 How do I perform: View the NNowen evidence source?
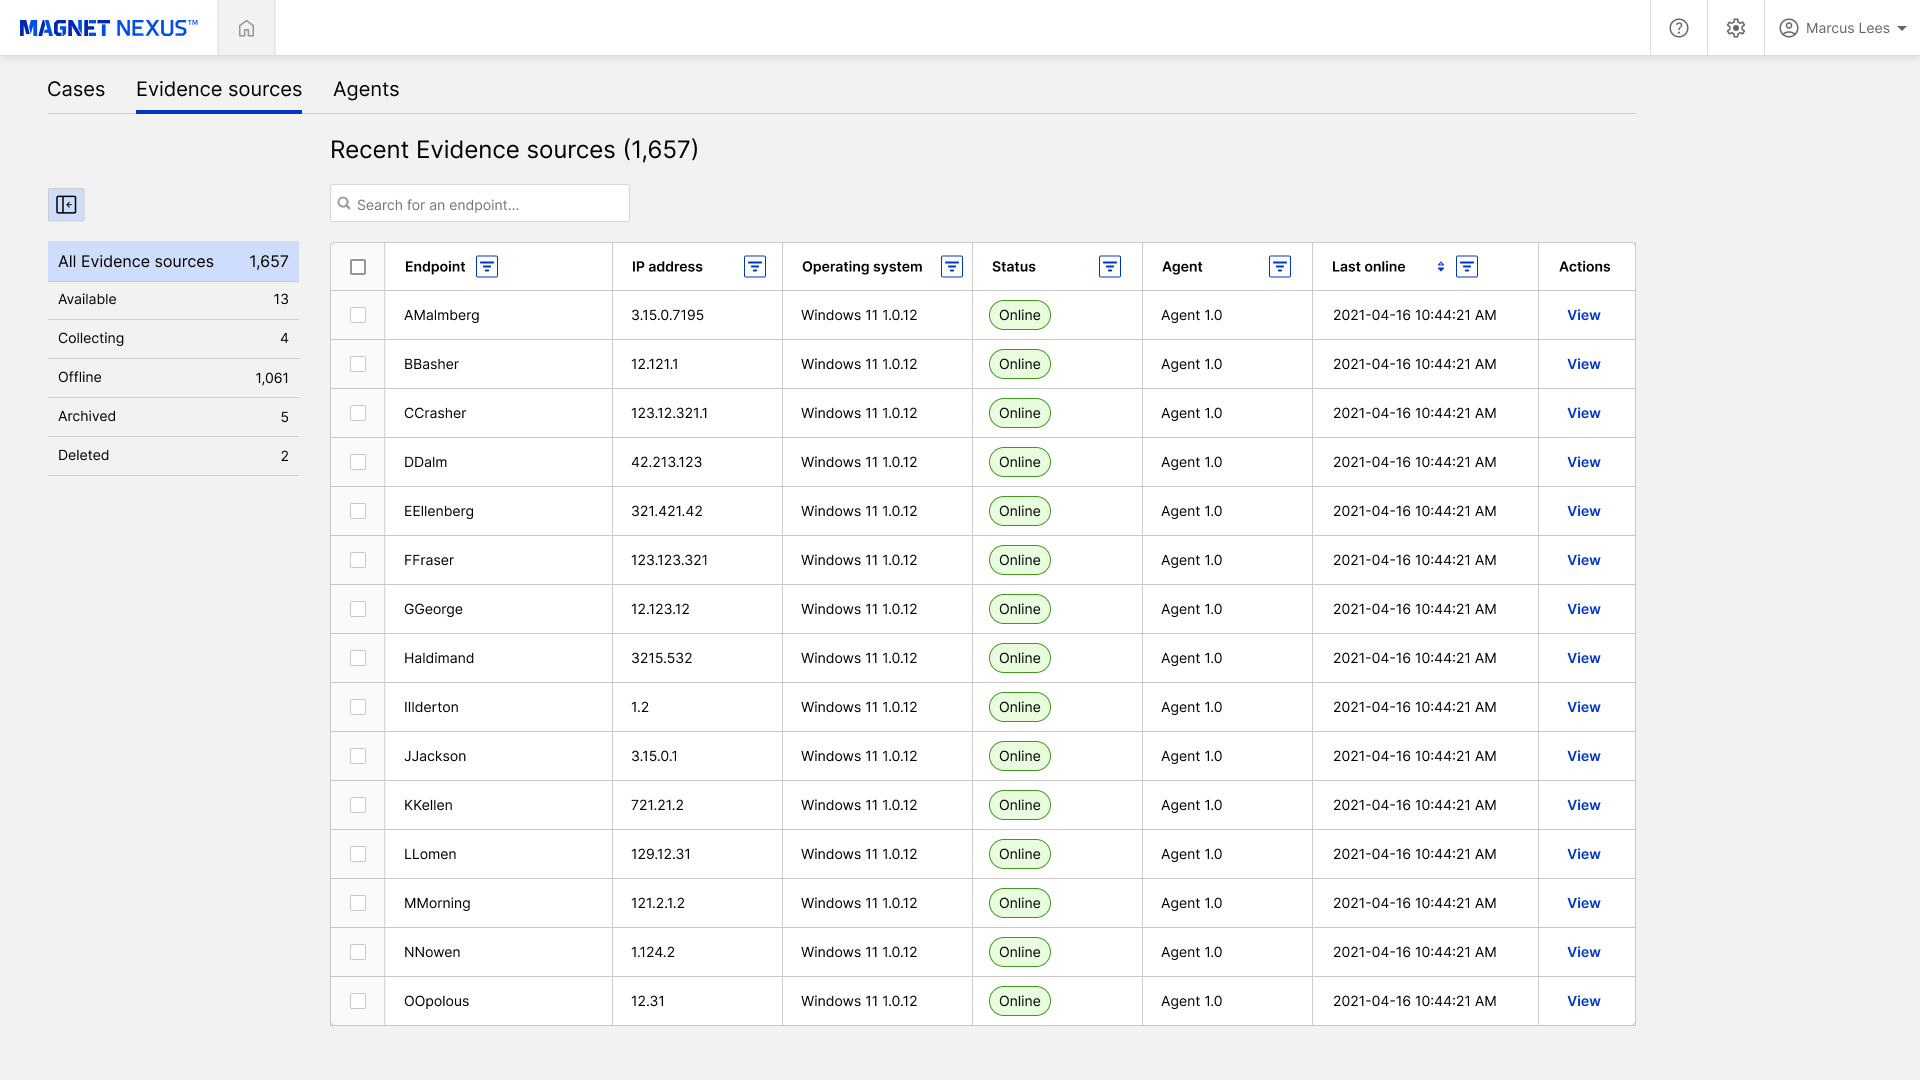tap(1583, 951)
